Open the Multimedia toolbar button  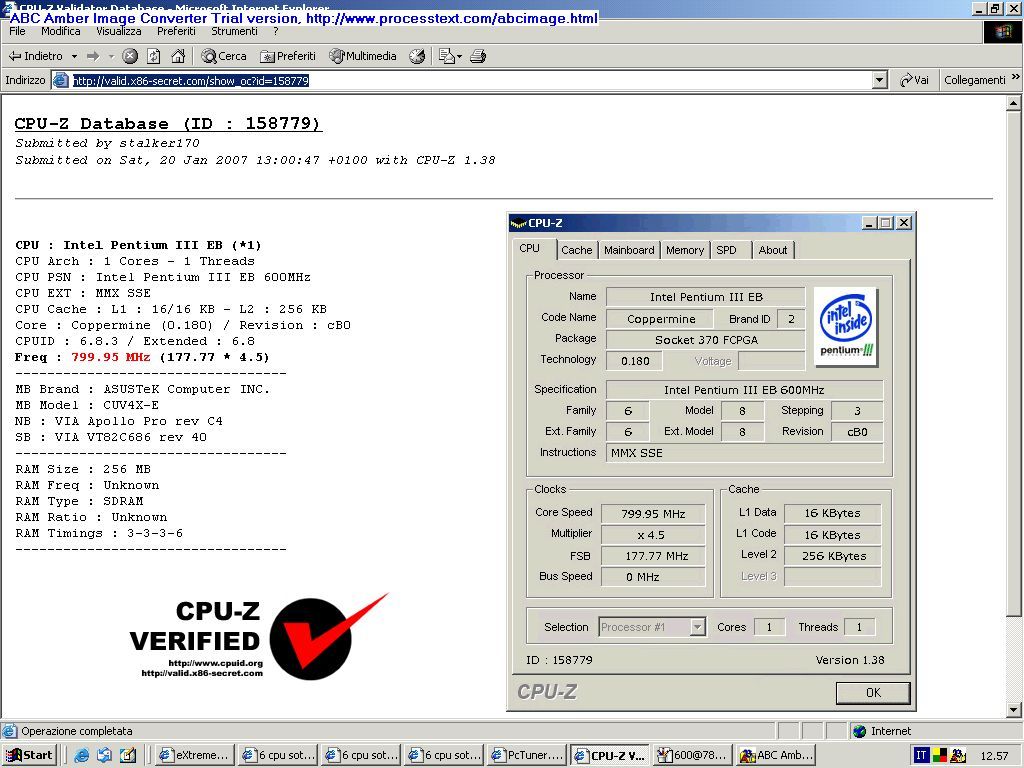[x=363, y=56]
